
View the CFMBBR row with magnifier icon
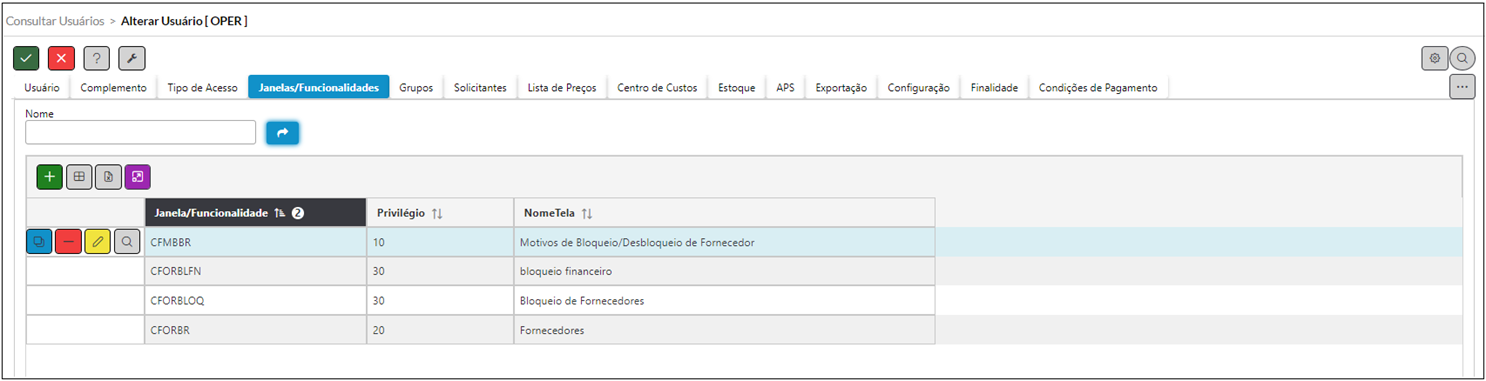point(127,241)
